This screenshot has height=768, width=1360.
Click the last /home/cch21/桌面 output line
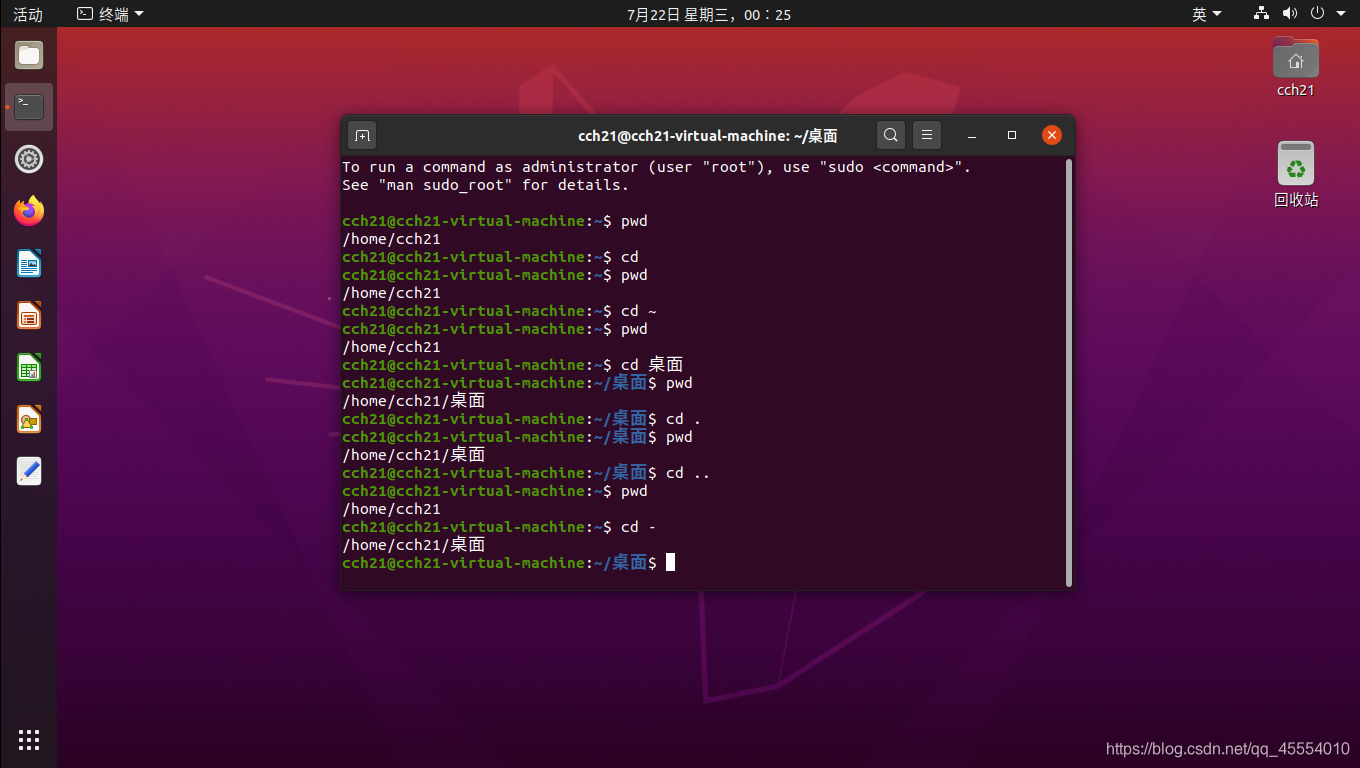point(414,545)
